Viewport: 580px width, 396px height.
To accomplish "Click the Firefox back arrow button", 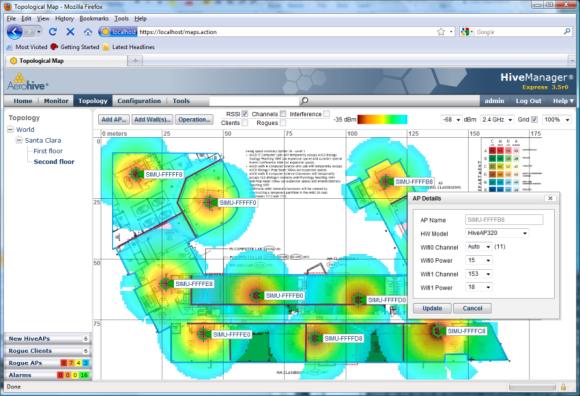I will 15,32.
